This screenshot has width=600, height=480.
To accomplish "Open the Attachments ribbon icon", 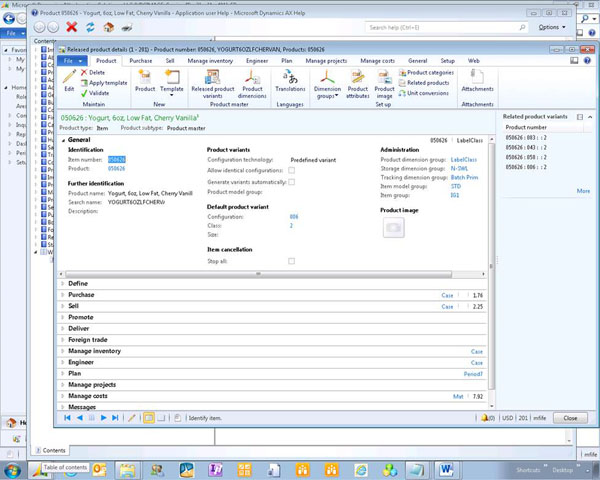I will [477, 78].
